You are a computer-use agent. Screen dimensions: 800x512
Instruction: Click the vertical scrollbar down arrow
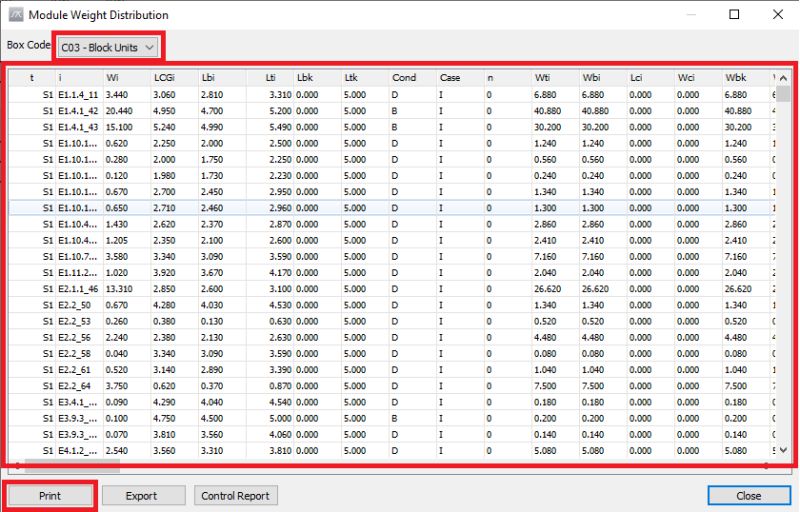click(783, 450)
